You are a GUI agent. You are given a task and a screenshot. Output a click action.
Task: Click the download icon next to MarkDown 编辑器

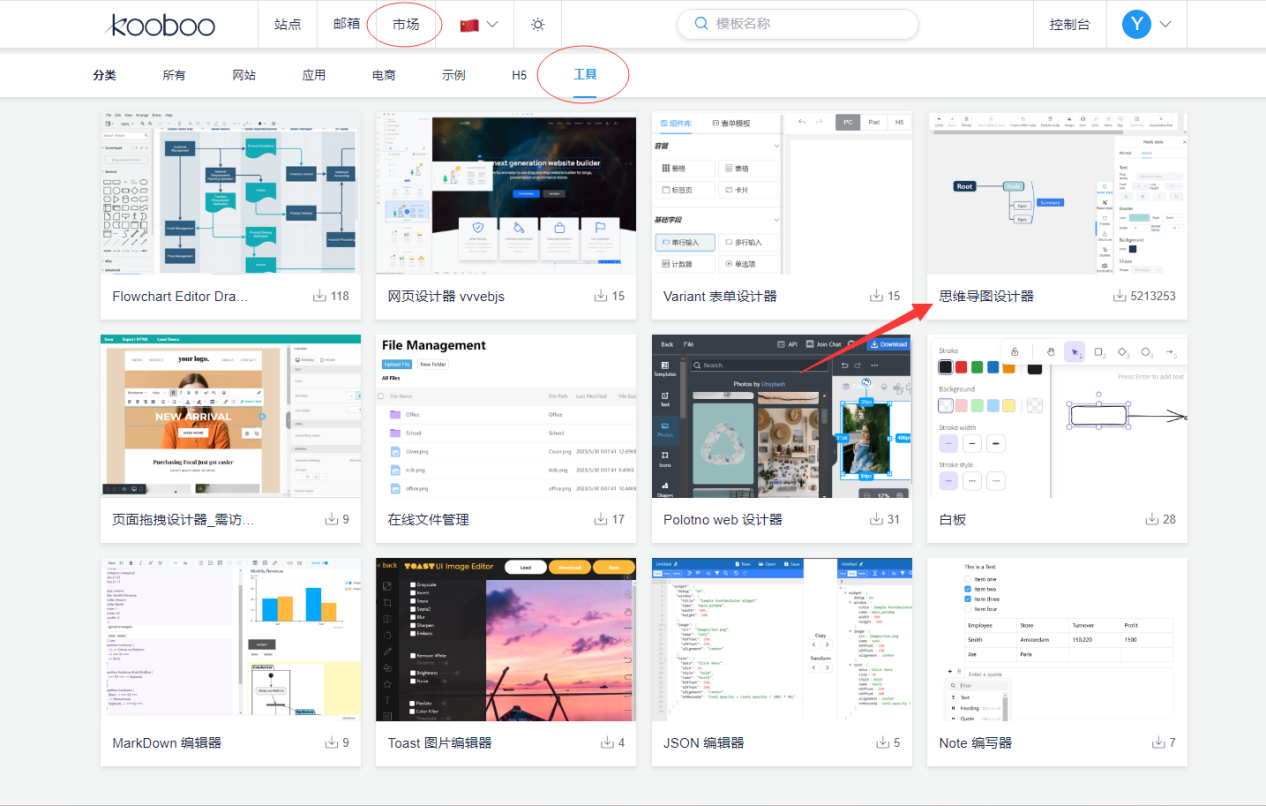(x=331, y=742)
